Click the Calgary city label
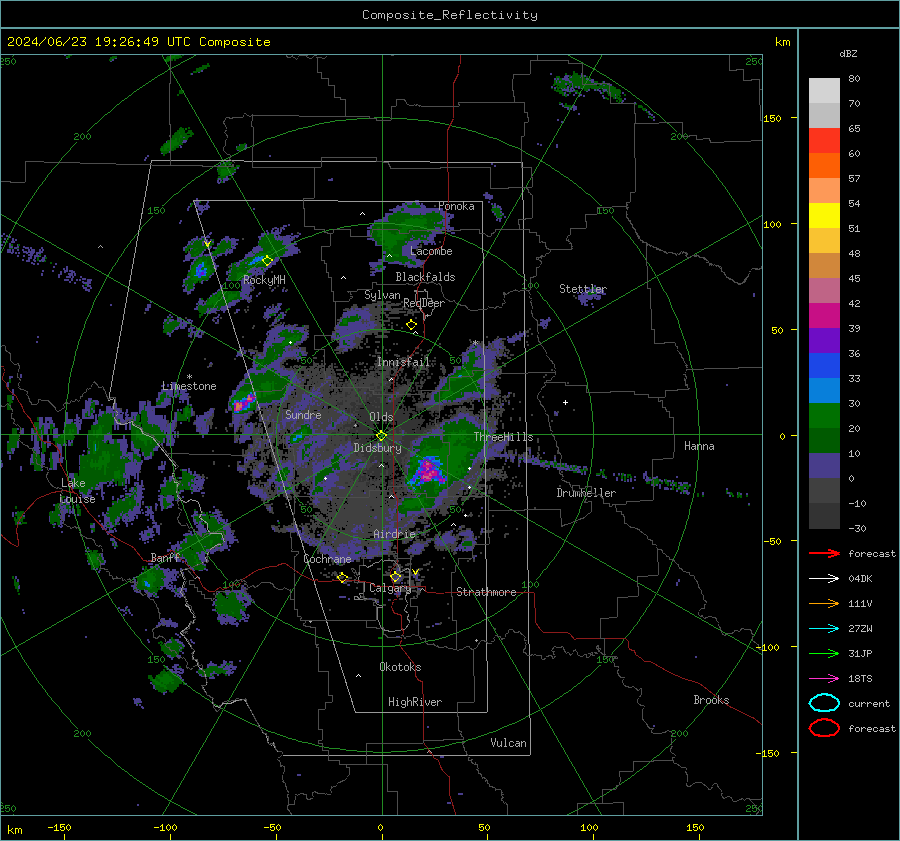Screen dimensions: 900x841 (x=390, y=588)
